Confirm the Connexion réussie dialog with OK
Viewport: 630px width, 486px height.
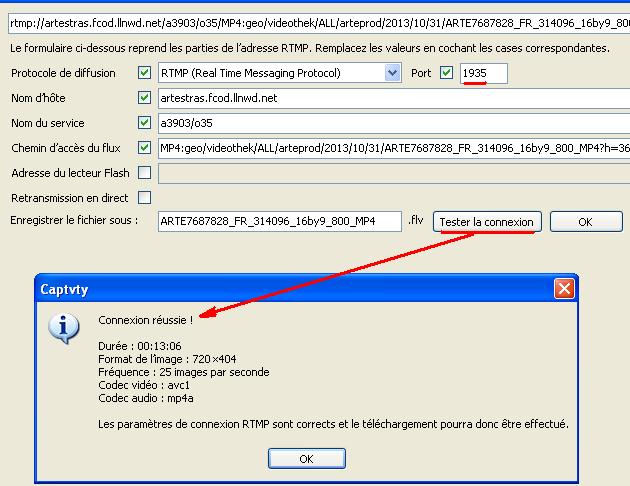point(306,458)
